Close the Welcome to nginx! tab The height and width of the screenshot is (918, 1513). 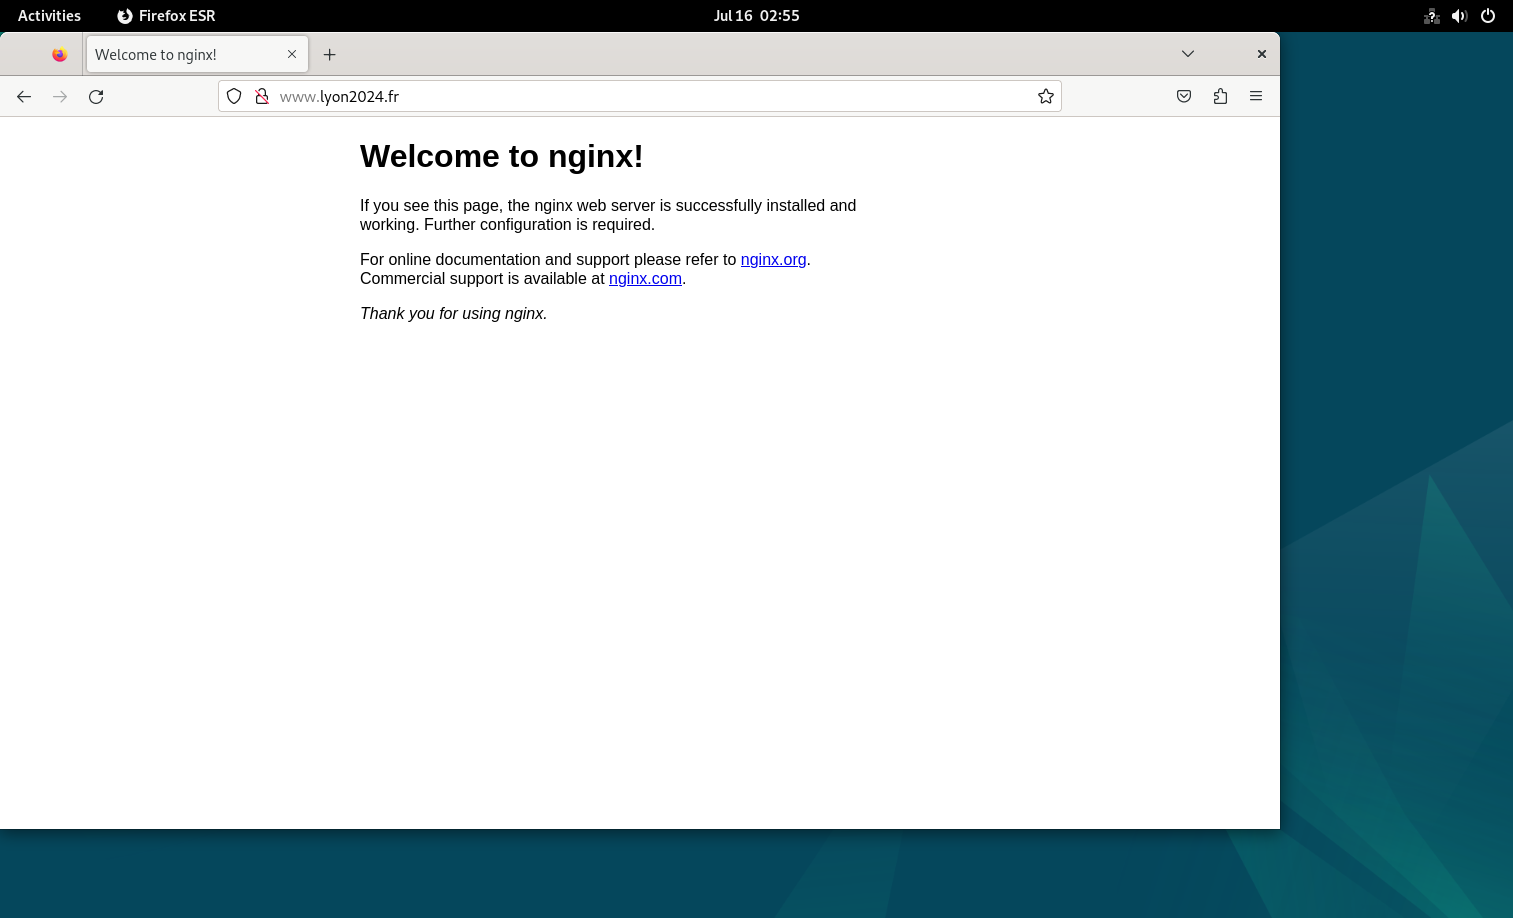(x=292, y=54)
